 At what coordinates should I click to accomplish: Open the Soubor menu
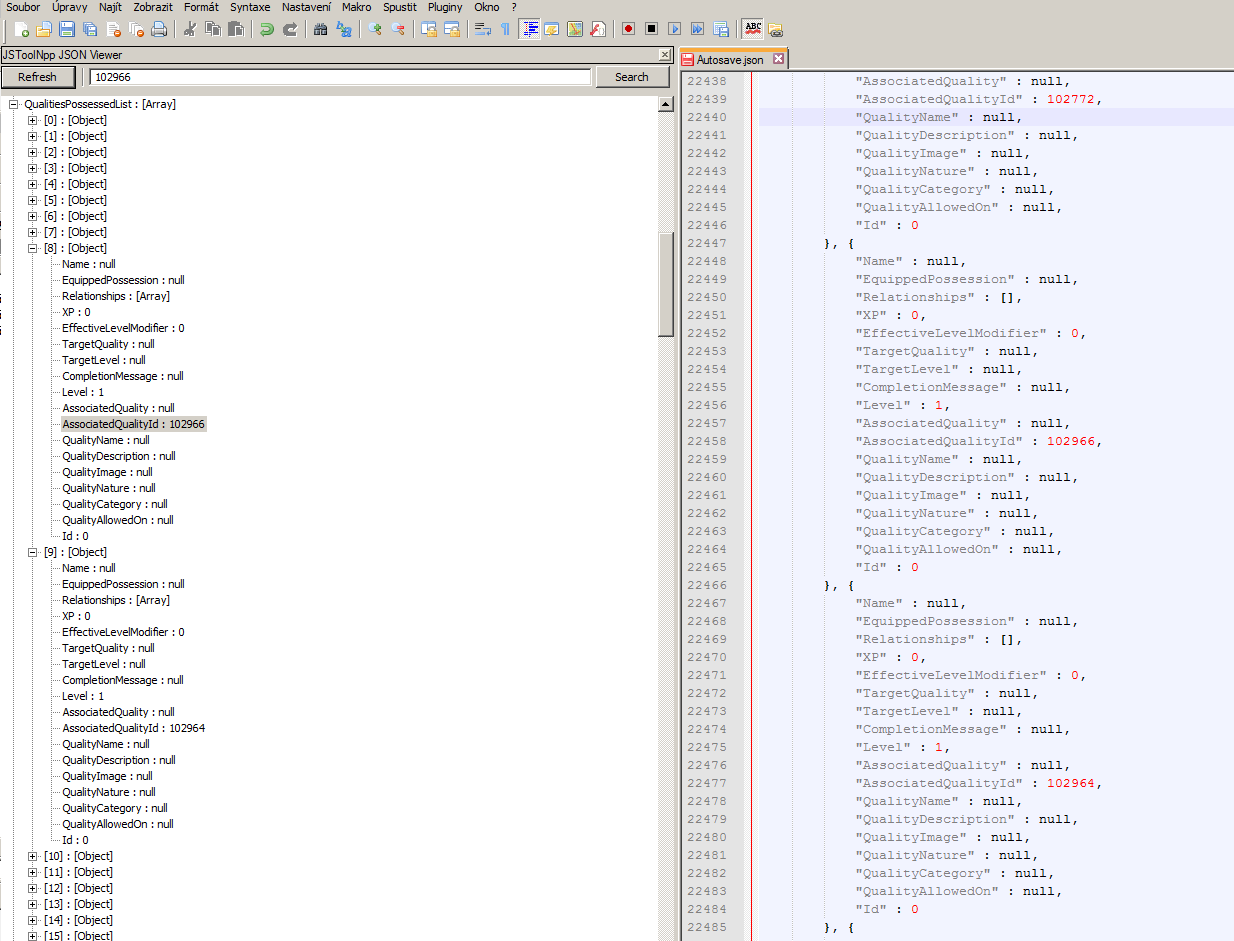pyautogui.click(x=23, y=7)
